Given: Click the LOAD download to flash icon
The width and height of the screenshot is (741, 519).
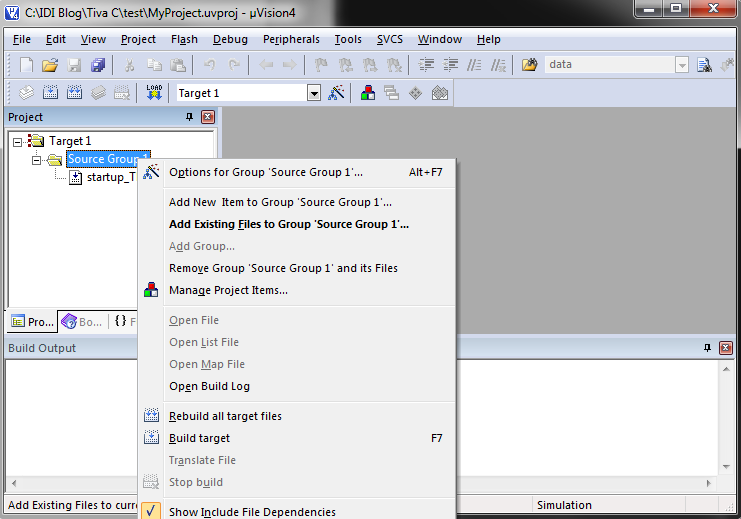Looking at the screenshot, I should pos(154,92).
